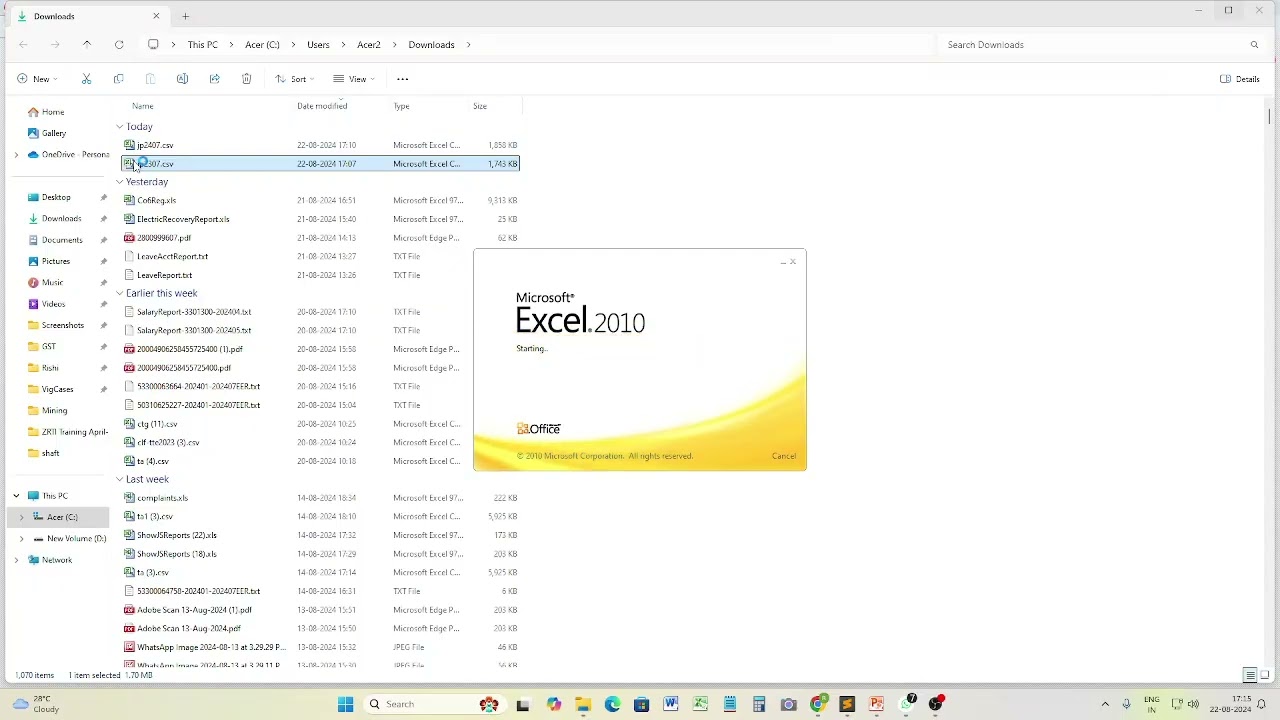The height and width of the screenshot is (720, 1280).
Task: Click the Date modified column header
Action: pos(322,106)
